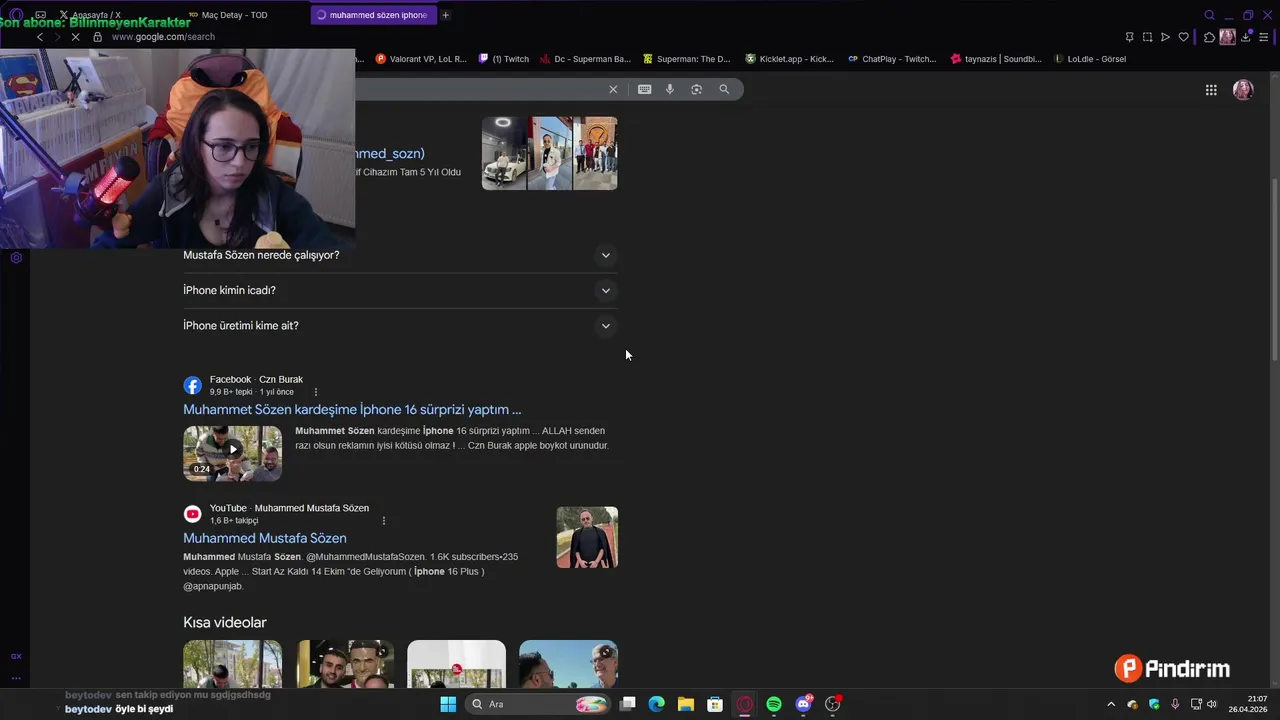The height and width of the screenshot is (720, 1280).
Task: Expand 'İPhone kimin icadı?' question
Action: (400, 290)
